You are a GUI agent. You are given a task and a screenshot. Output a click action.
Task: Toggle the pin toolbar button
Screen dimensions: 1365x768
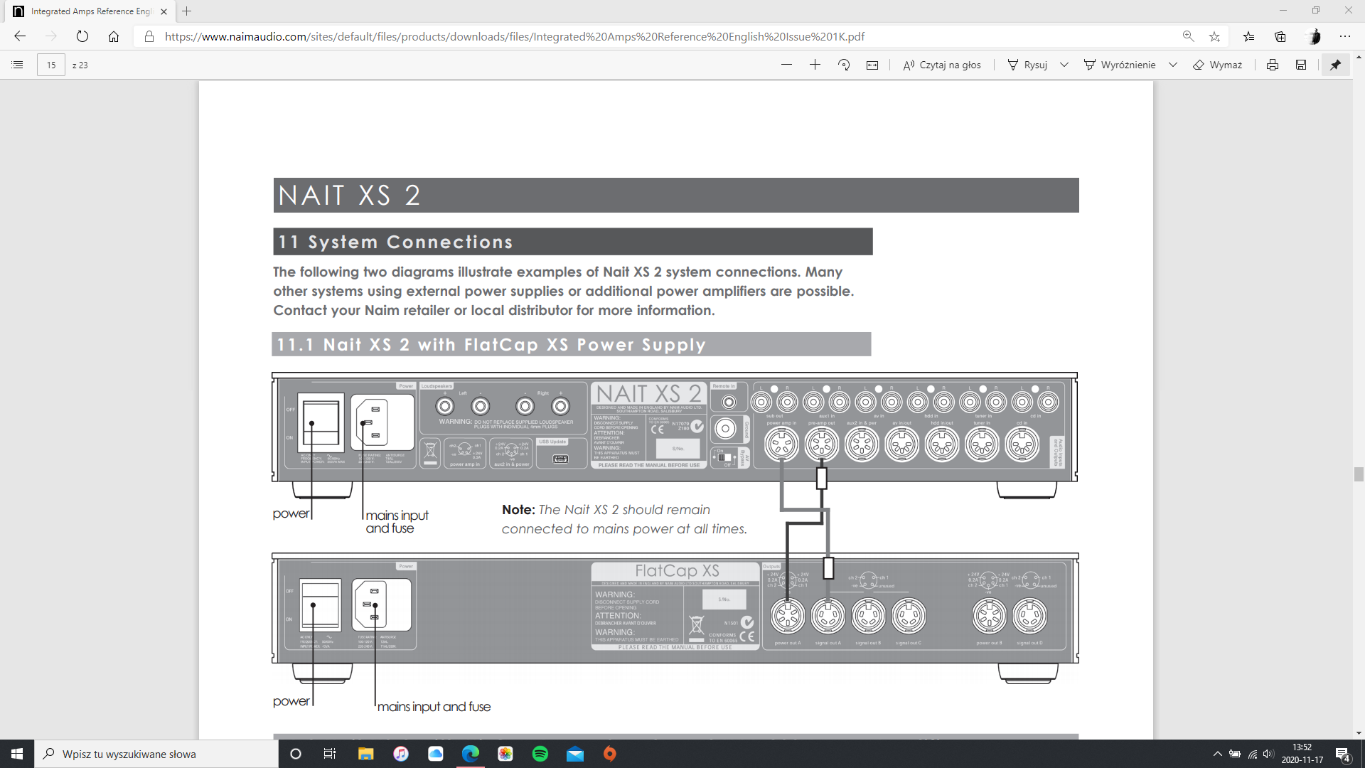(1335, 65)
